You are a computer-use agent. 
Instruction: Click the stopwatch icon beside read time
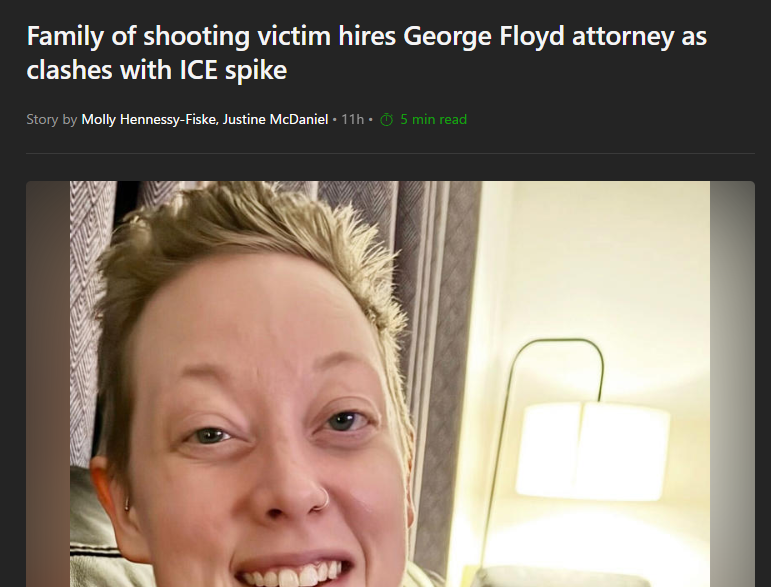click(x=386, y=119)
